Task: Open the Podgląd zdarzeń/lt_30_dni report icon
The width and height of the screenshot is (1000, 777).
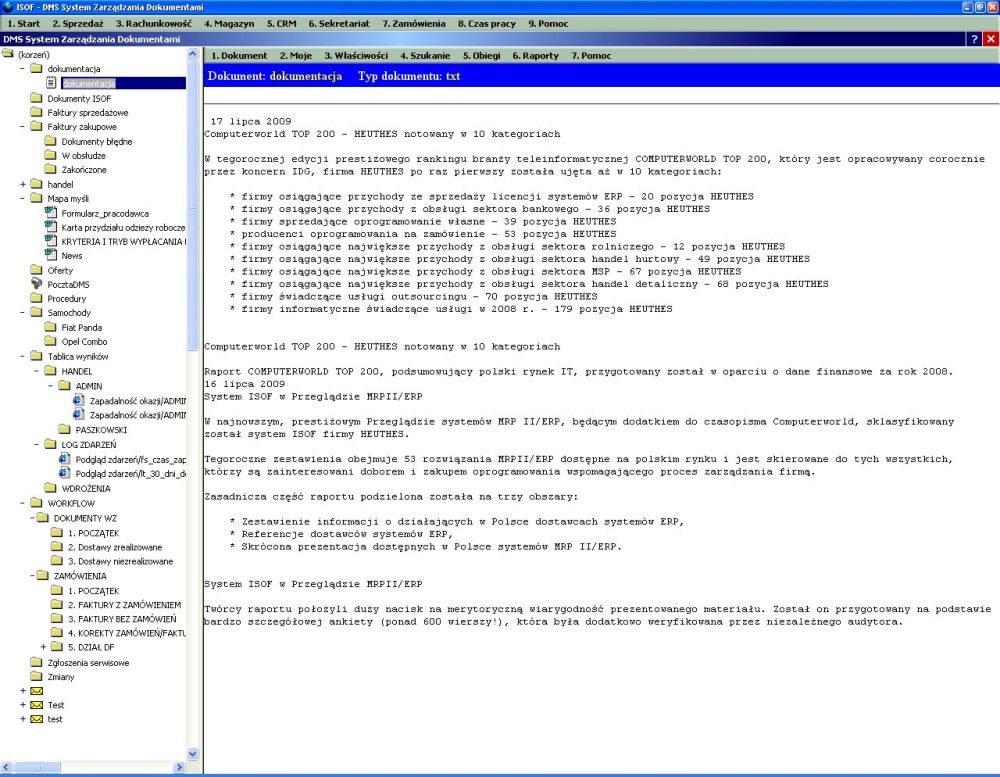Action: click(64, 473)
